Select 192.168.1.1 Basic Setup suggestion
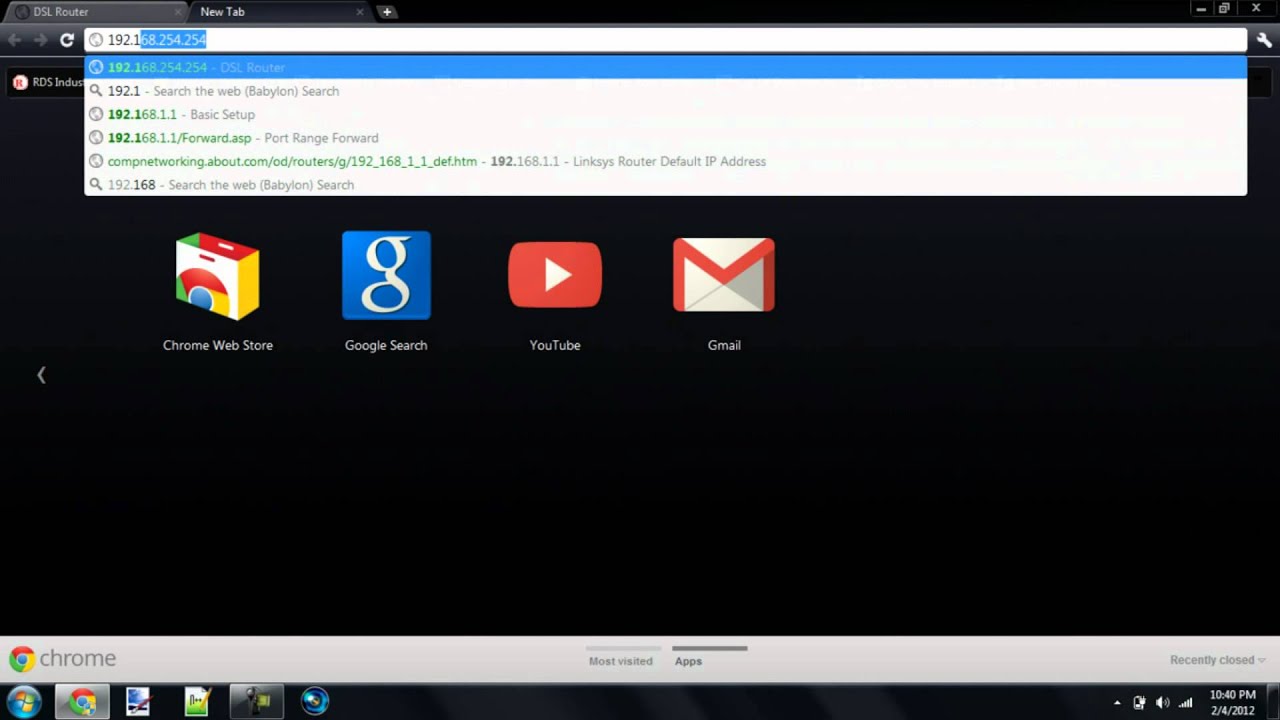The width and height of the screenshot is (1280, 720). [x=665, y=114]
